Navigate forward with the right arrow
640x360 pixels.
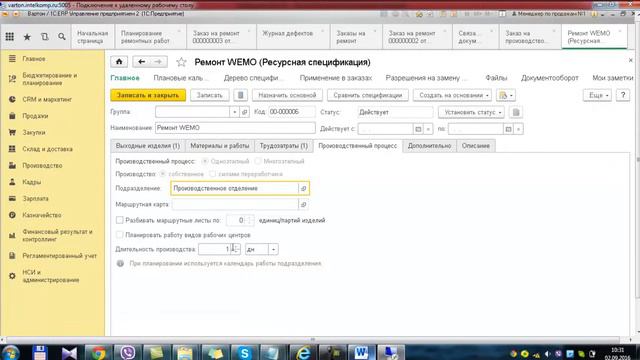click(158, 62)
